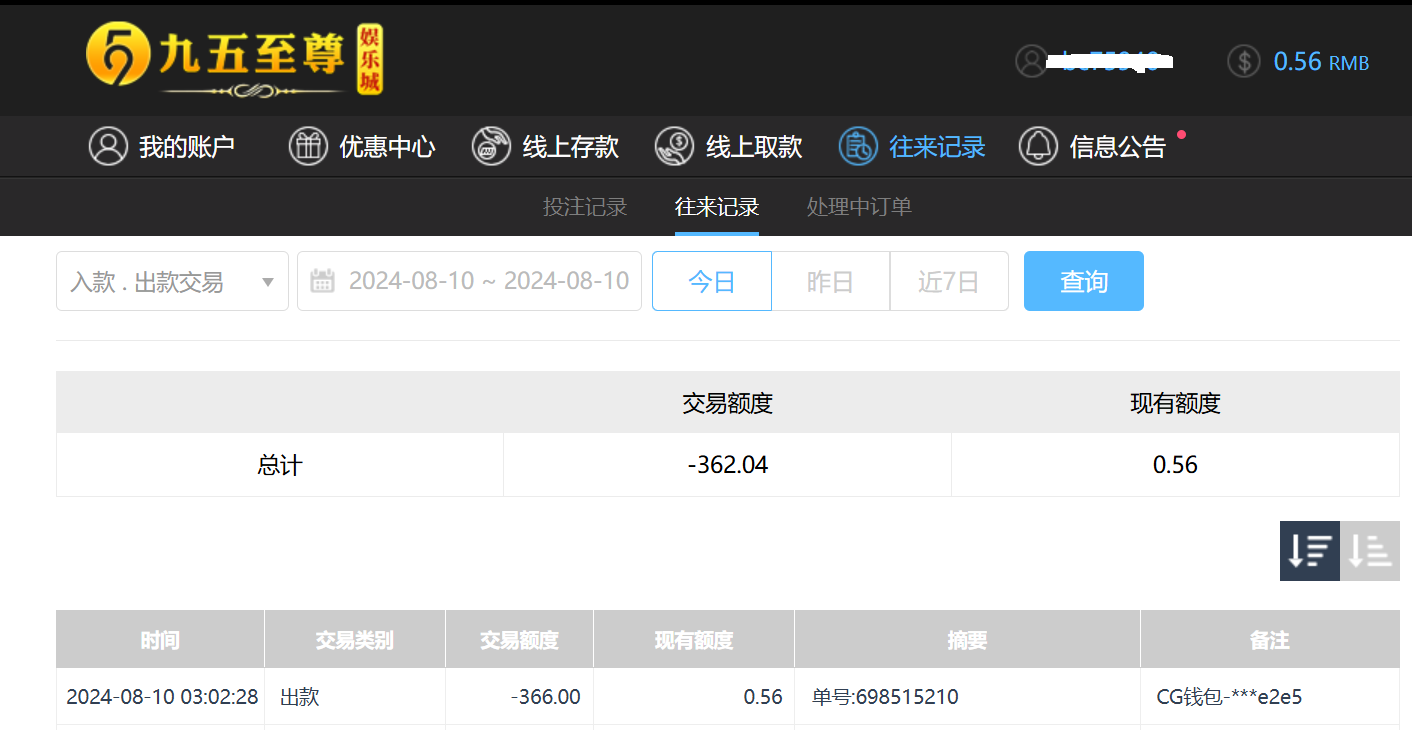Select the 今日 date range option
The height and width of the screenshot is (730, 1412).
click(711, 282)
